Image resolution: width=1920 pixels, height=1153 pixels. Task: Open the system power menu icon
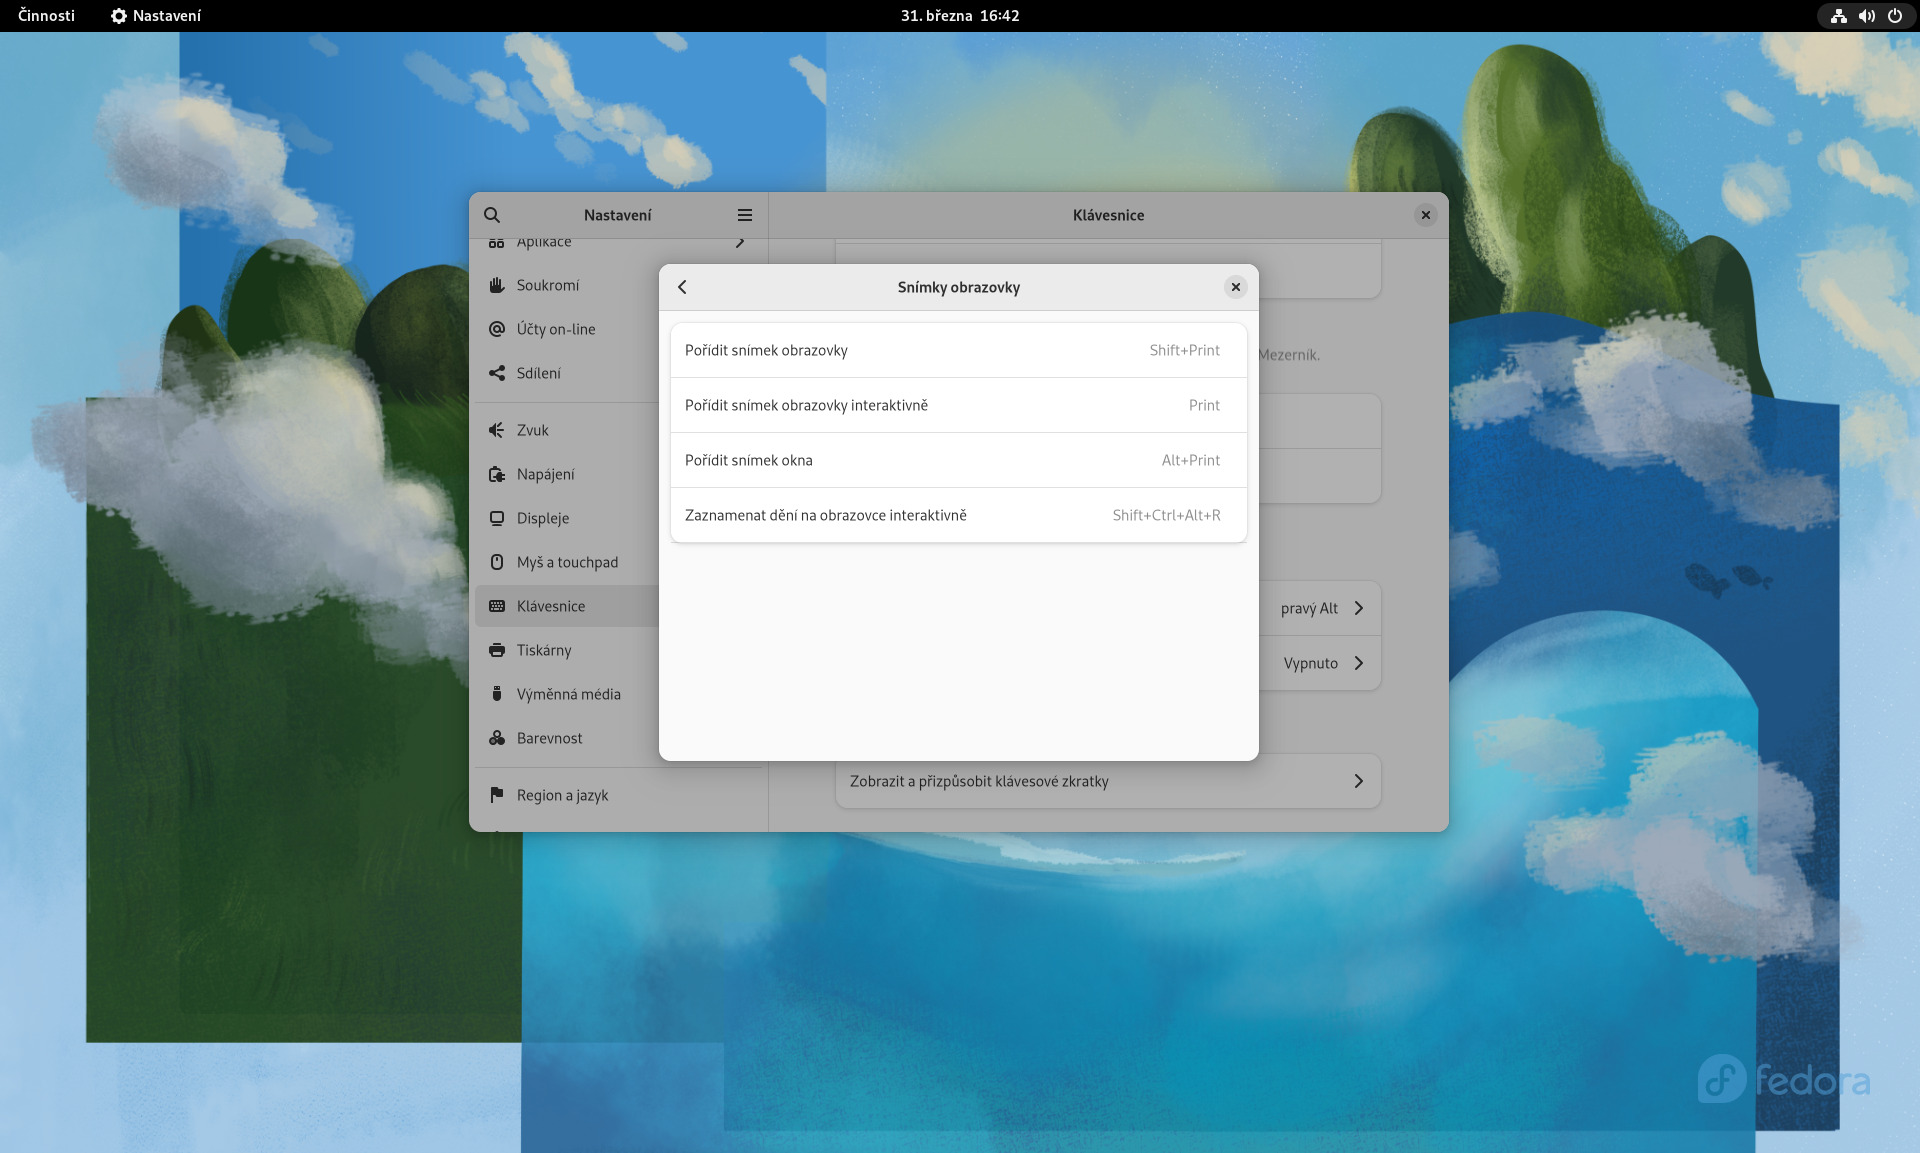click(x=1894, y=16)
